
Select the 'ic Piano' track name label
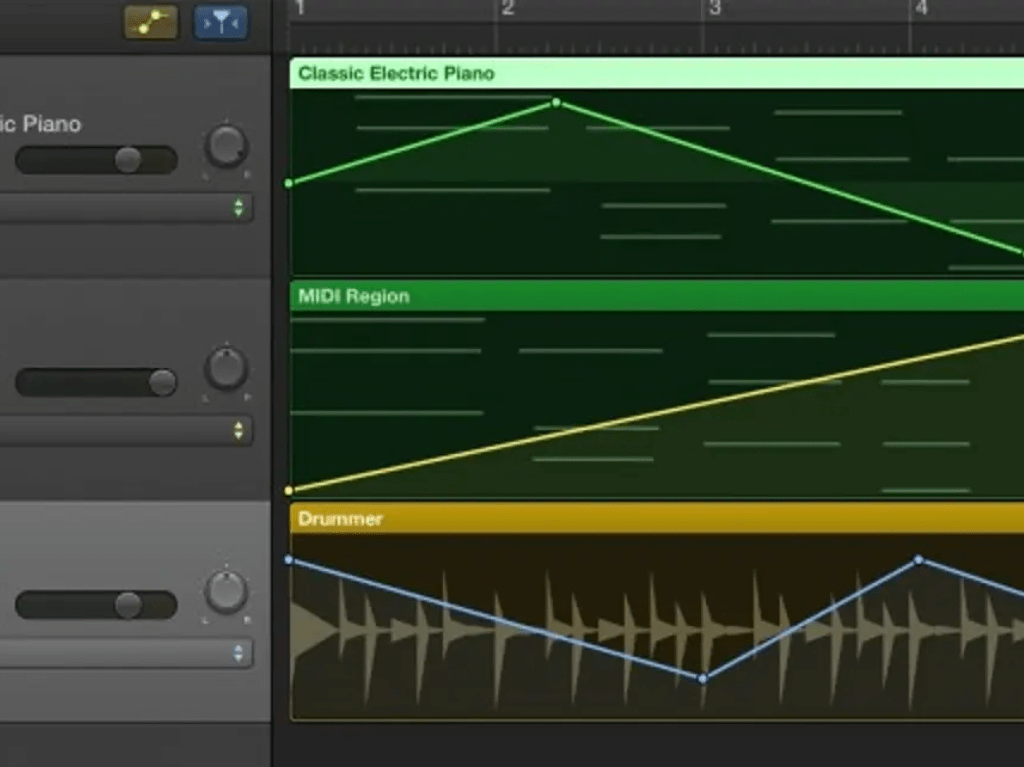pyautogui.click(x=40, y=124)
